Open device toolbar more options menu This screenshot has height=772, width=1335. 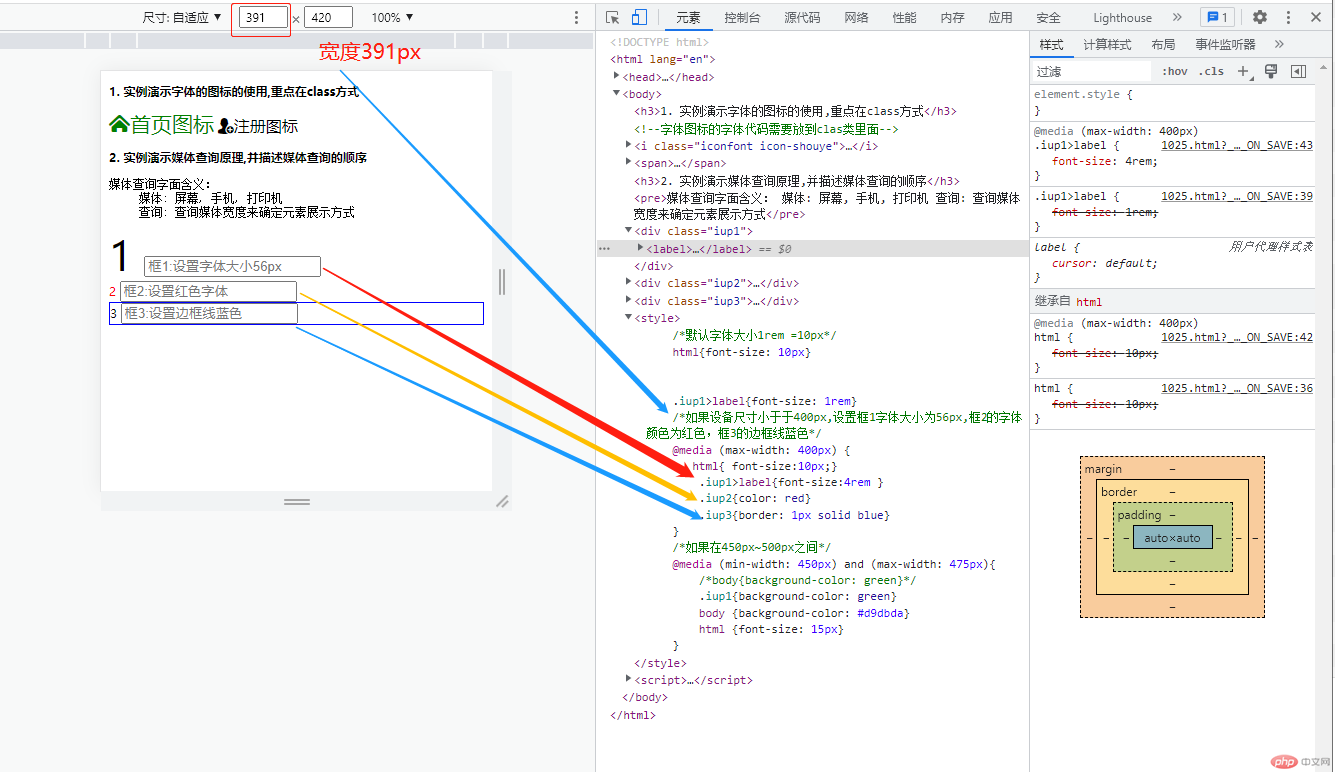576,17
